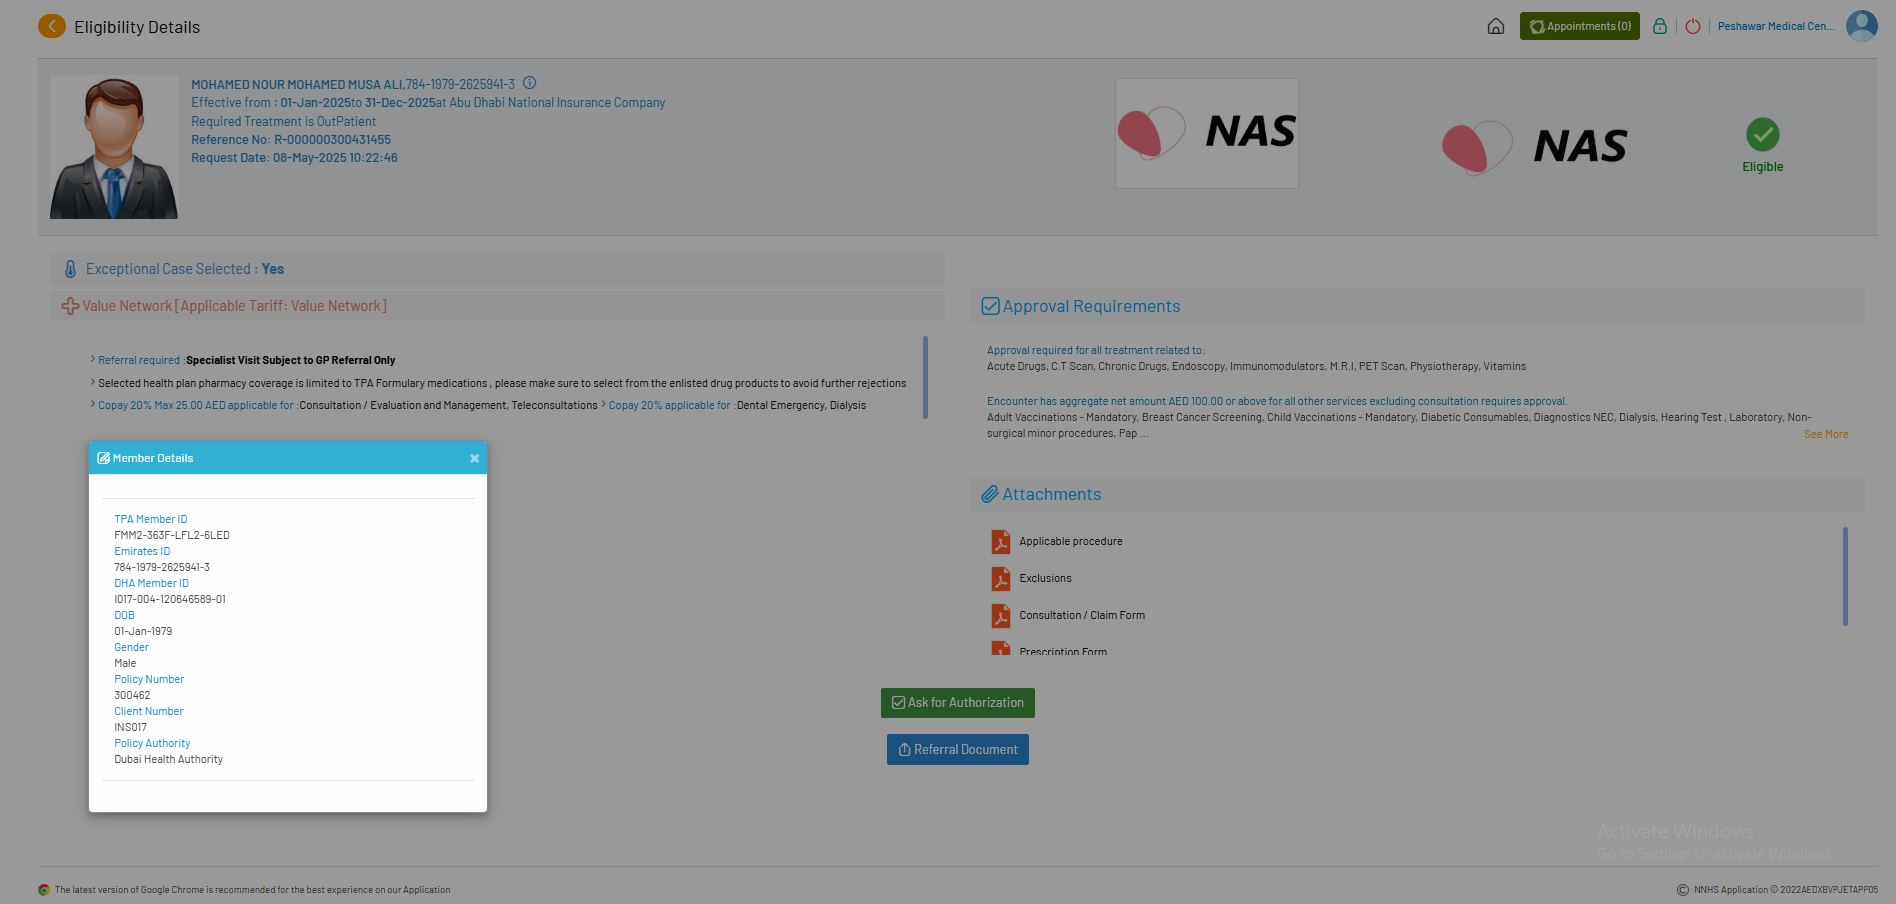Click Ask for Authorization button
Viewport: 1896px width, 904px height.
tap(957, 703)
